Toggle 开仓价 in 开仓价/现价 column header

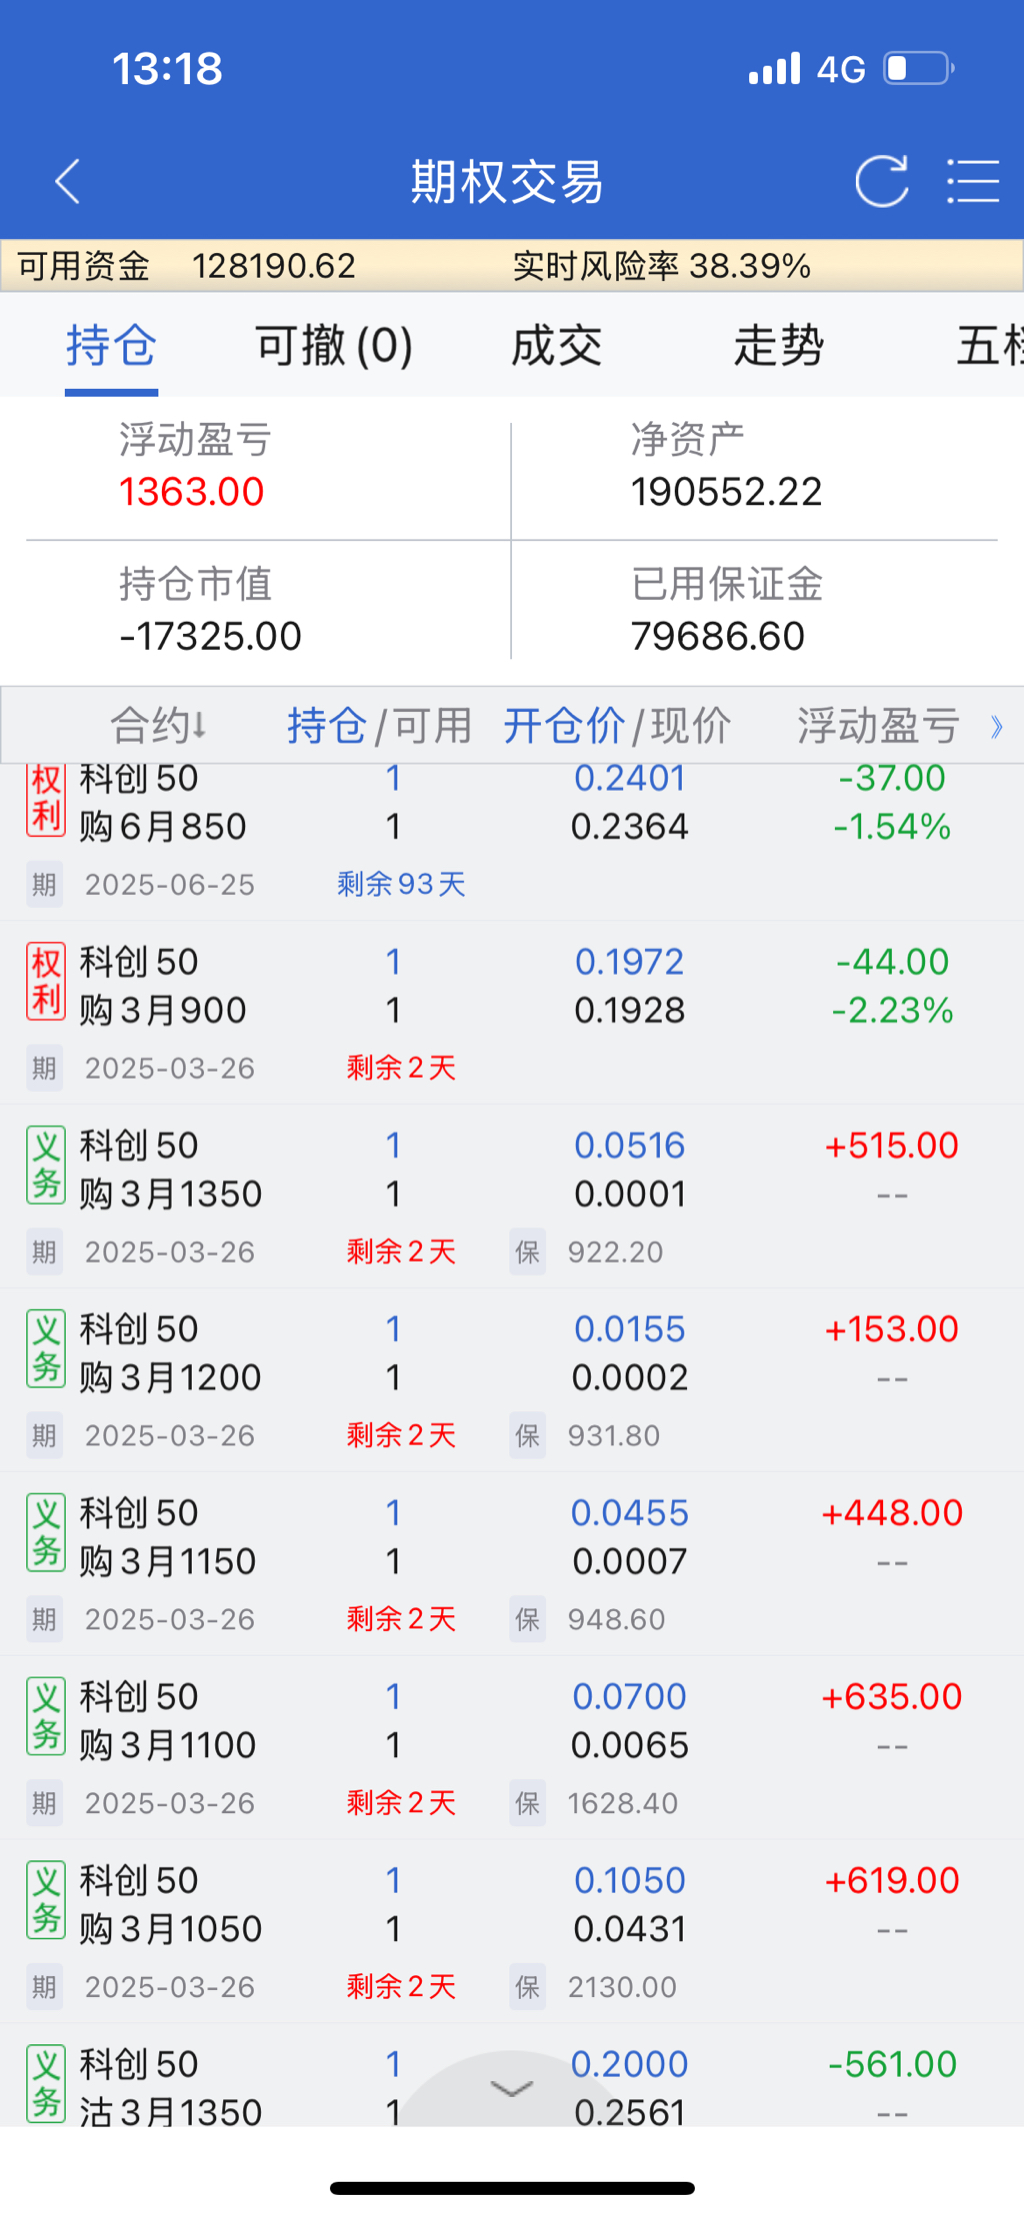pyautogui.click(x=564, y=725)
